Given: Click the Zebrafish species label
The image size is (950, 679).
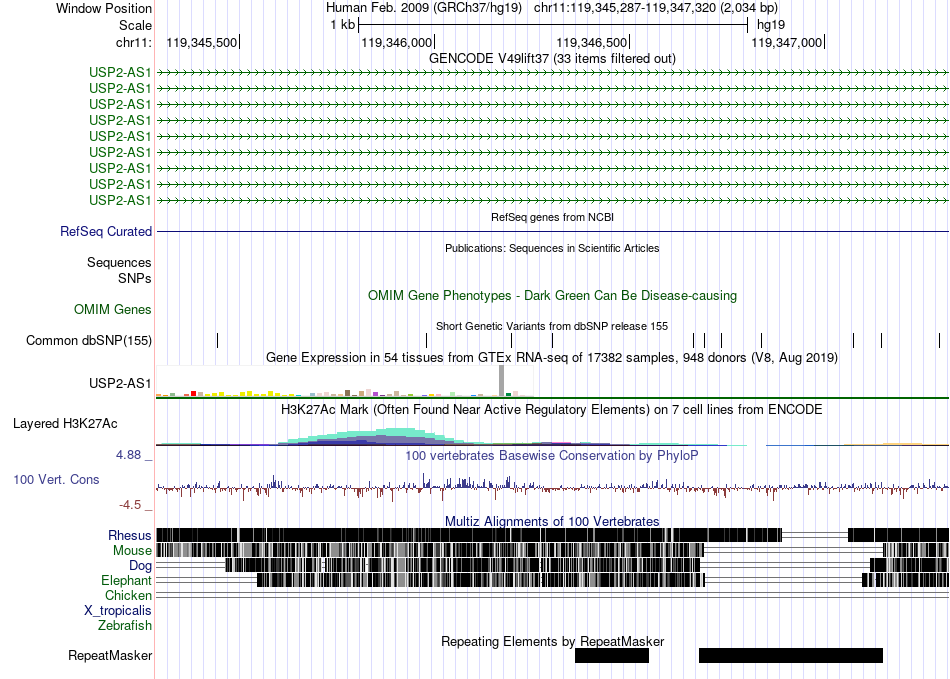Looking at the screenshot, I should tap(125, 626).
